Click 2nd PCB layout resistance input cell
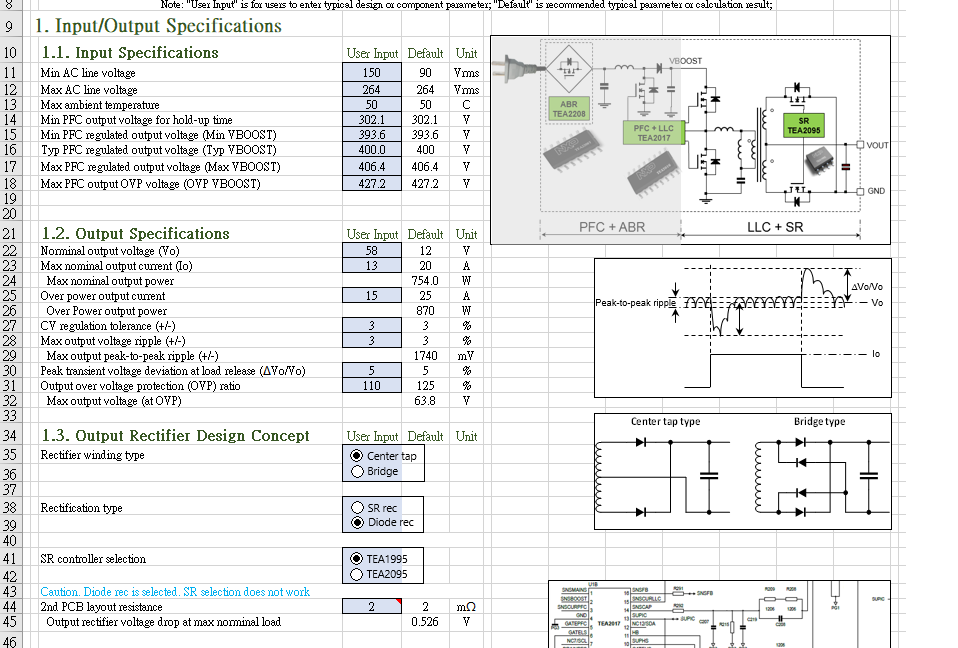The height and width of the screenshot is (648, 958). [371, 606]
